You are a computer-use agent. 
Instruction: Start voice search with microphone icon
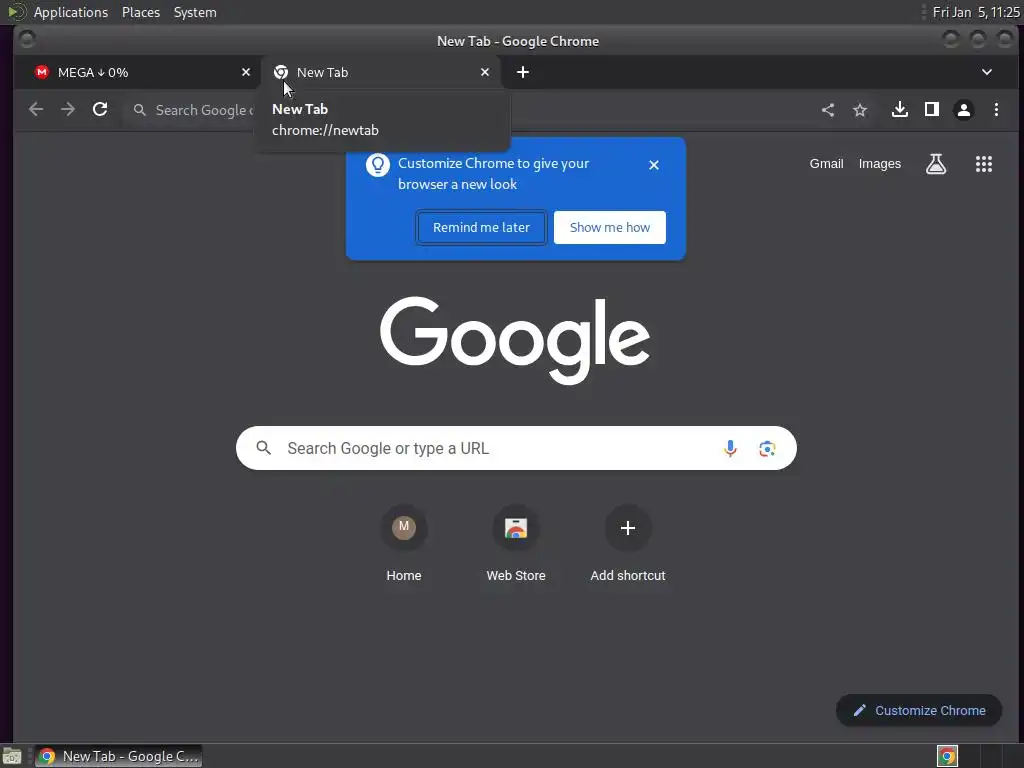pos(730,448)
